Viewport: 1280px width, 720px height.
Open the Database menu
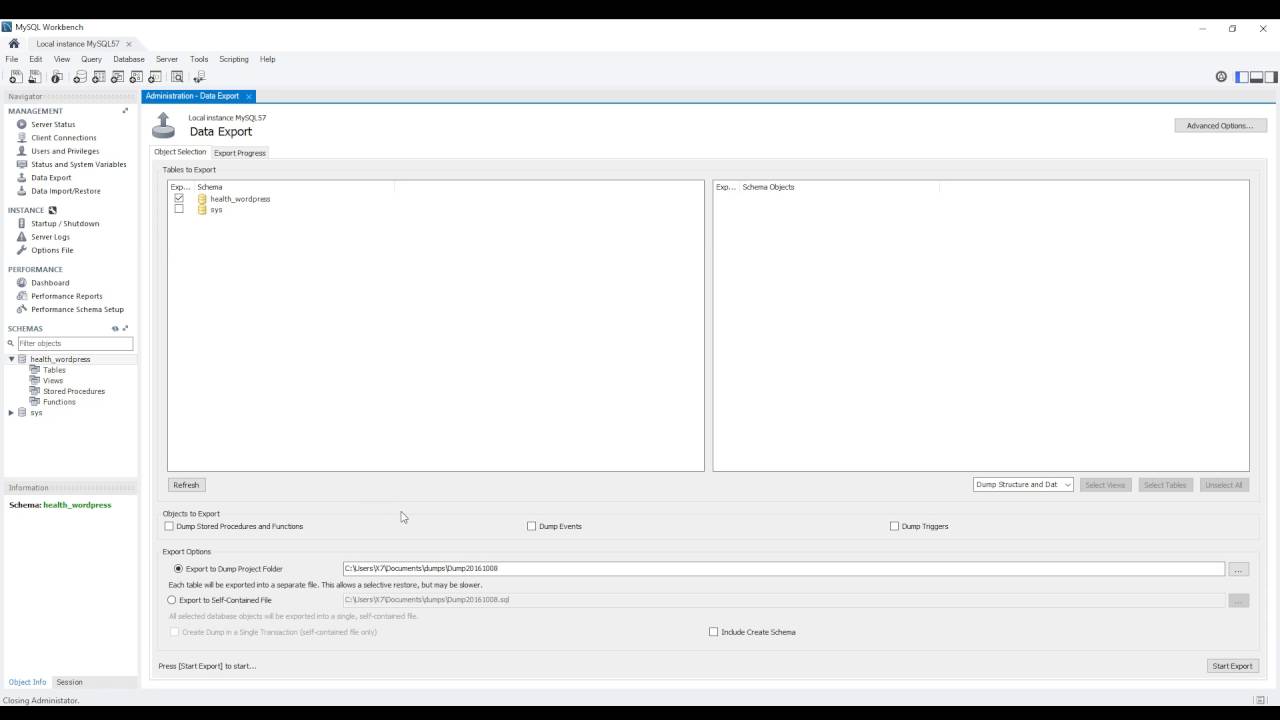pyautogui.click(x=129, y=59)
